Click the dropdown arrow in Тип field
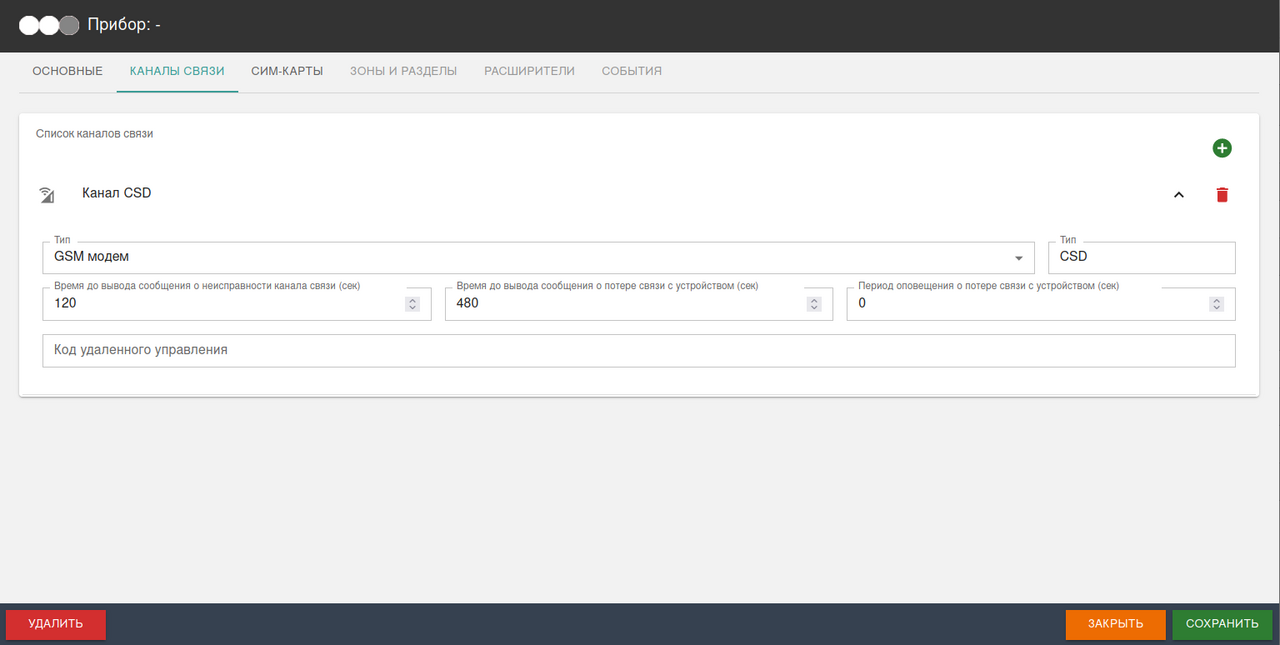1280x645 pixels. click(x=1018, y=258)
